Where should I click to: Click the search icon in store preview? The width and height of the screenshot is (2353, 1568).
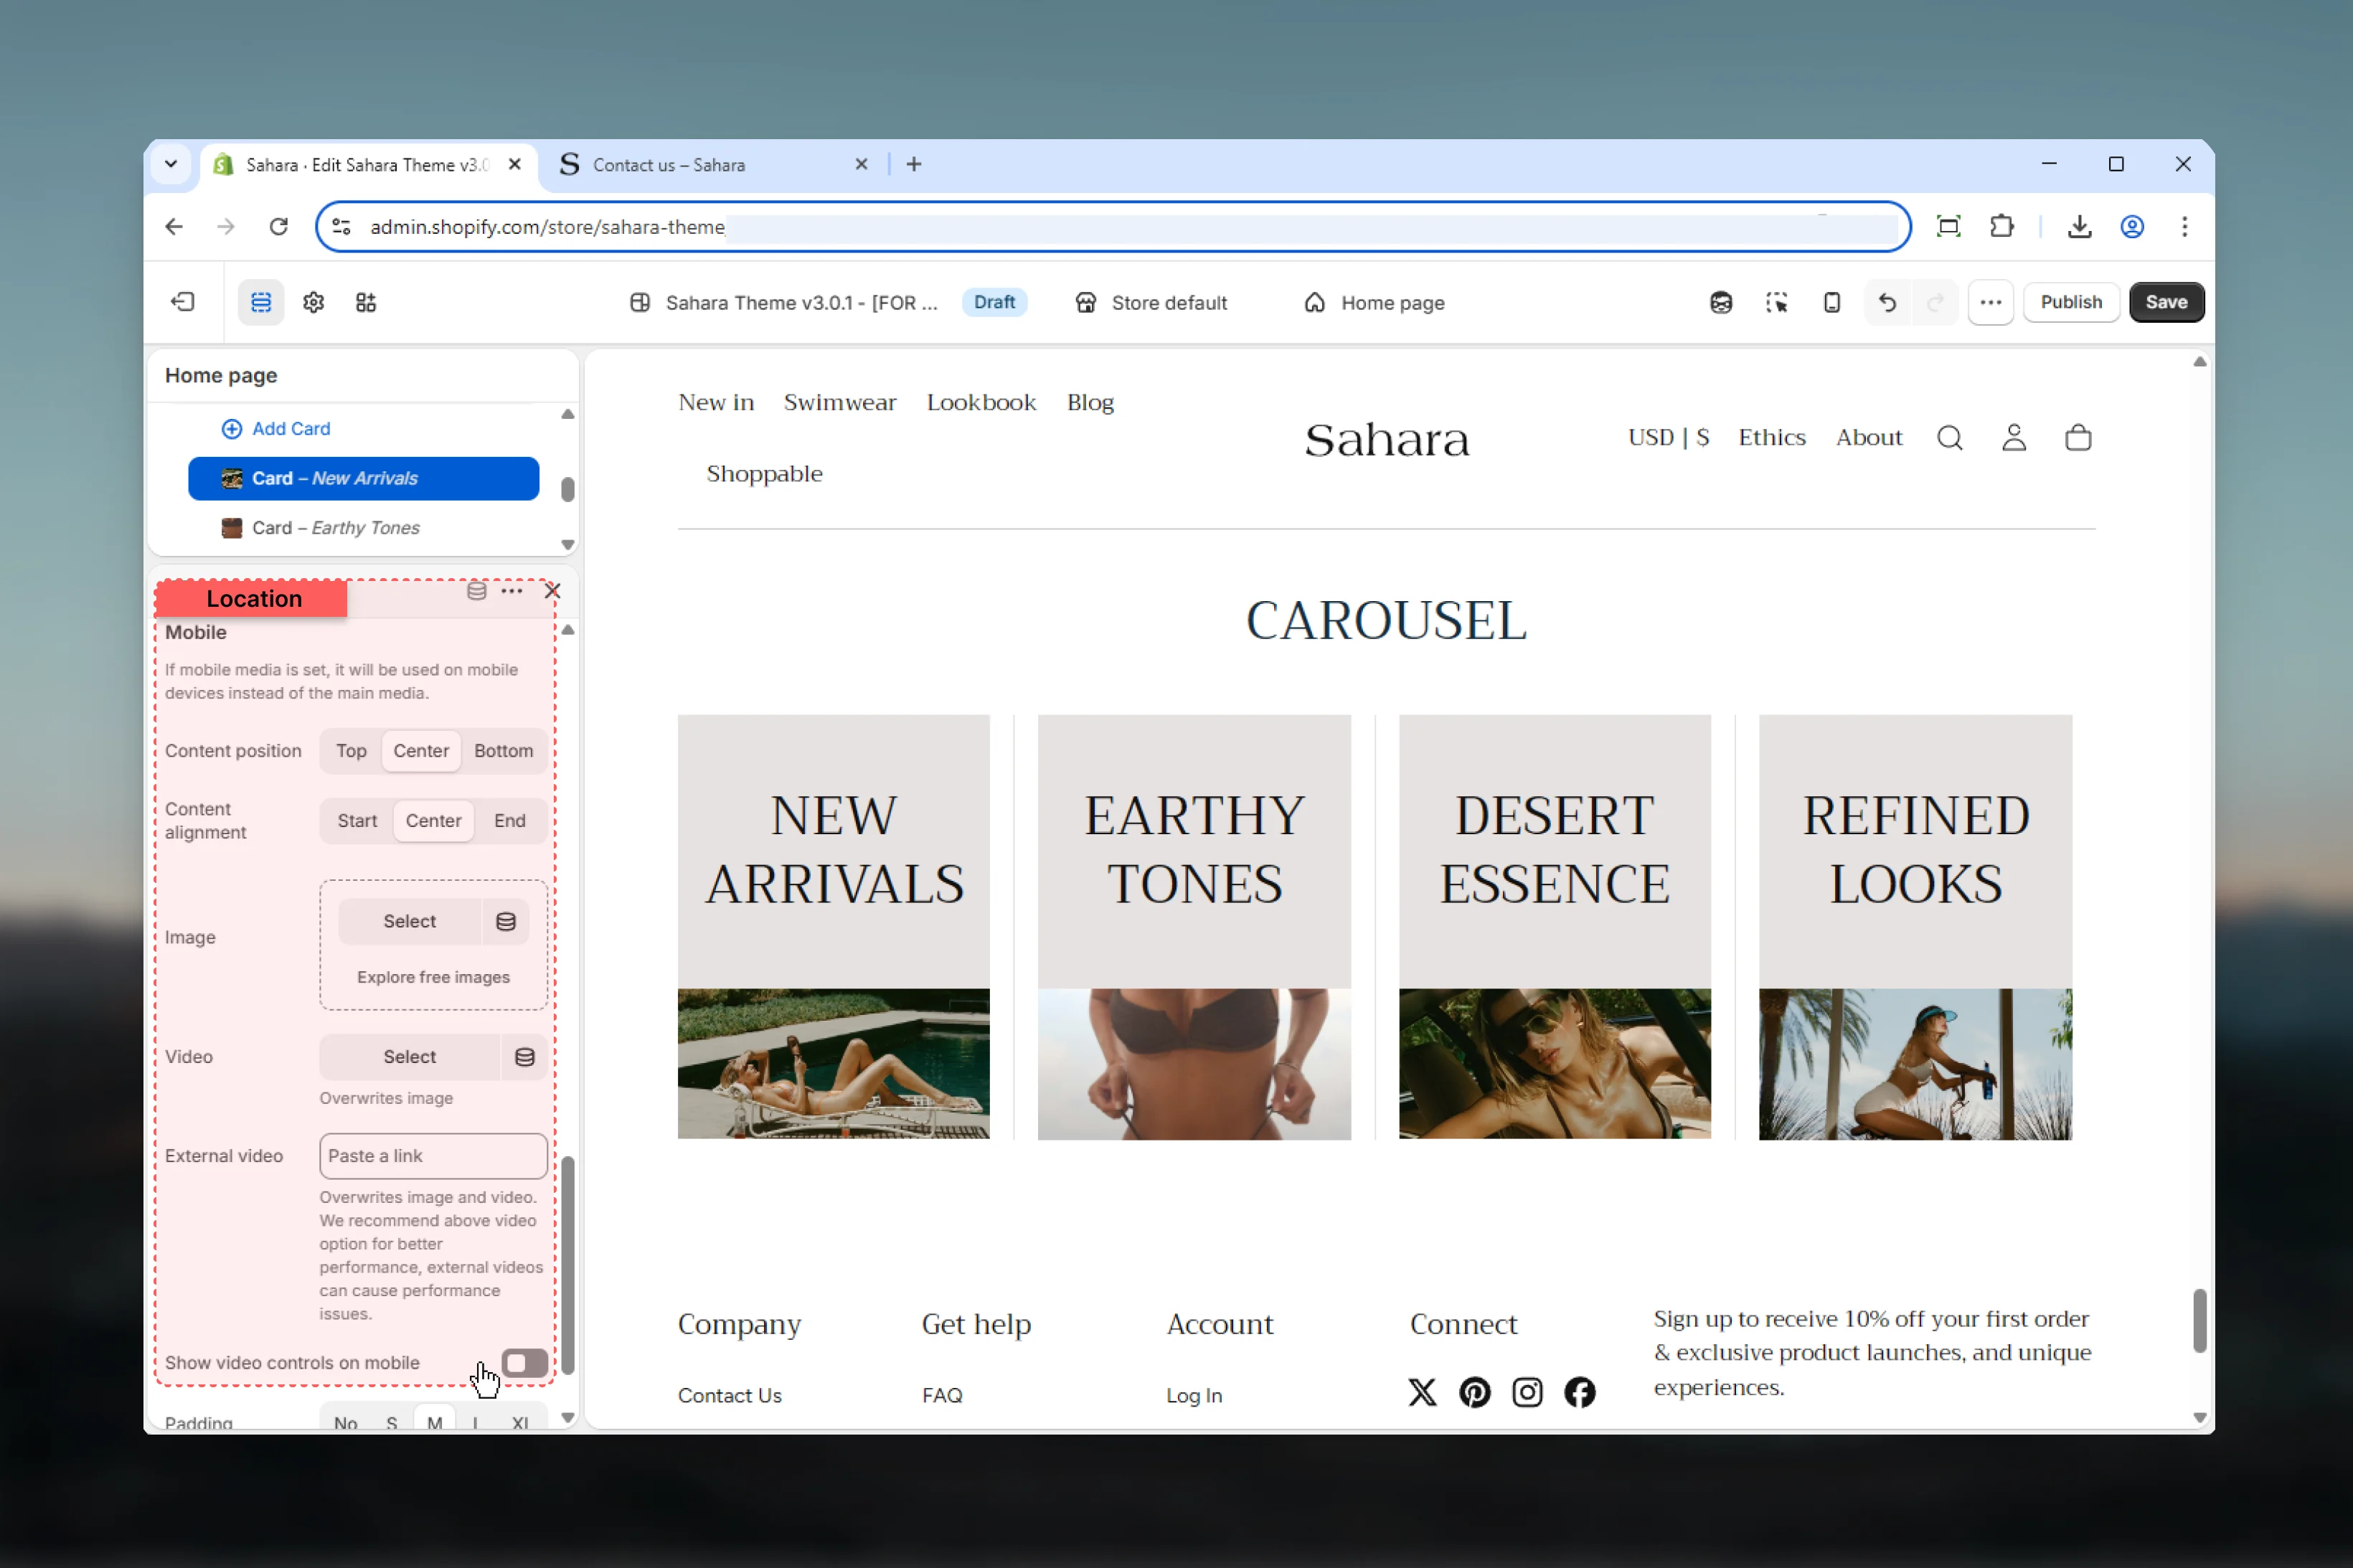1949,438
